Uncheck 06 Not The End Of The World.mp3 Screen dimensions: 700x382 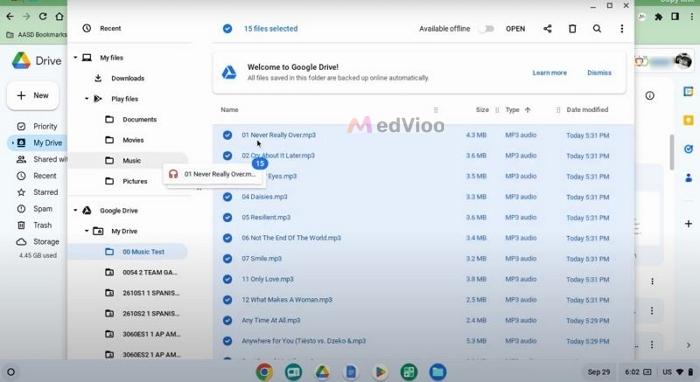click(227, 238)
